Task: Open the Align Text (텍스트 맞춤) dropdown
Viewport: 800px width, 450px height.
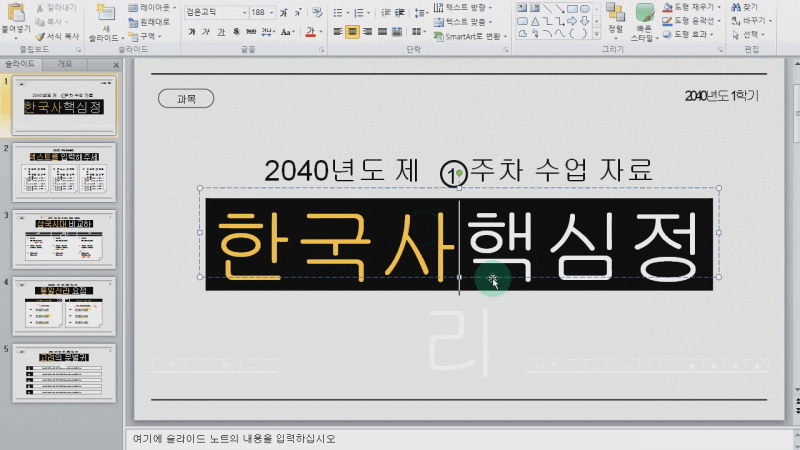Action: [x=463, y=22]
